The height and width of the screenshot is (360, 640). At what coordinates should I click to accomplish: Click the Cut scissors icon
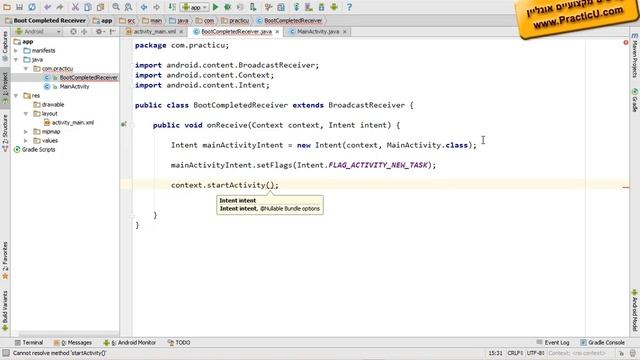click(75, 7)
